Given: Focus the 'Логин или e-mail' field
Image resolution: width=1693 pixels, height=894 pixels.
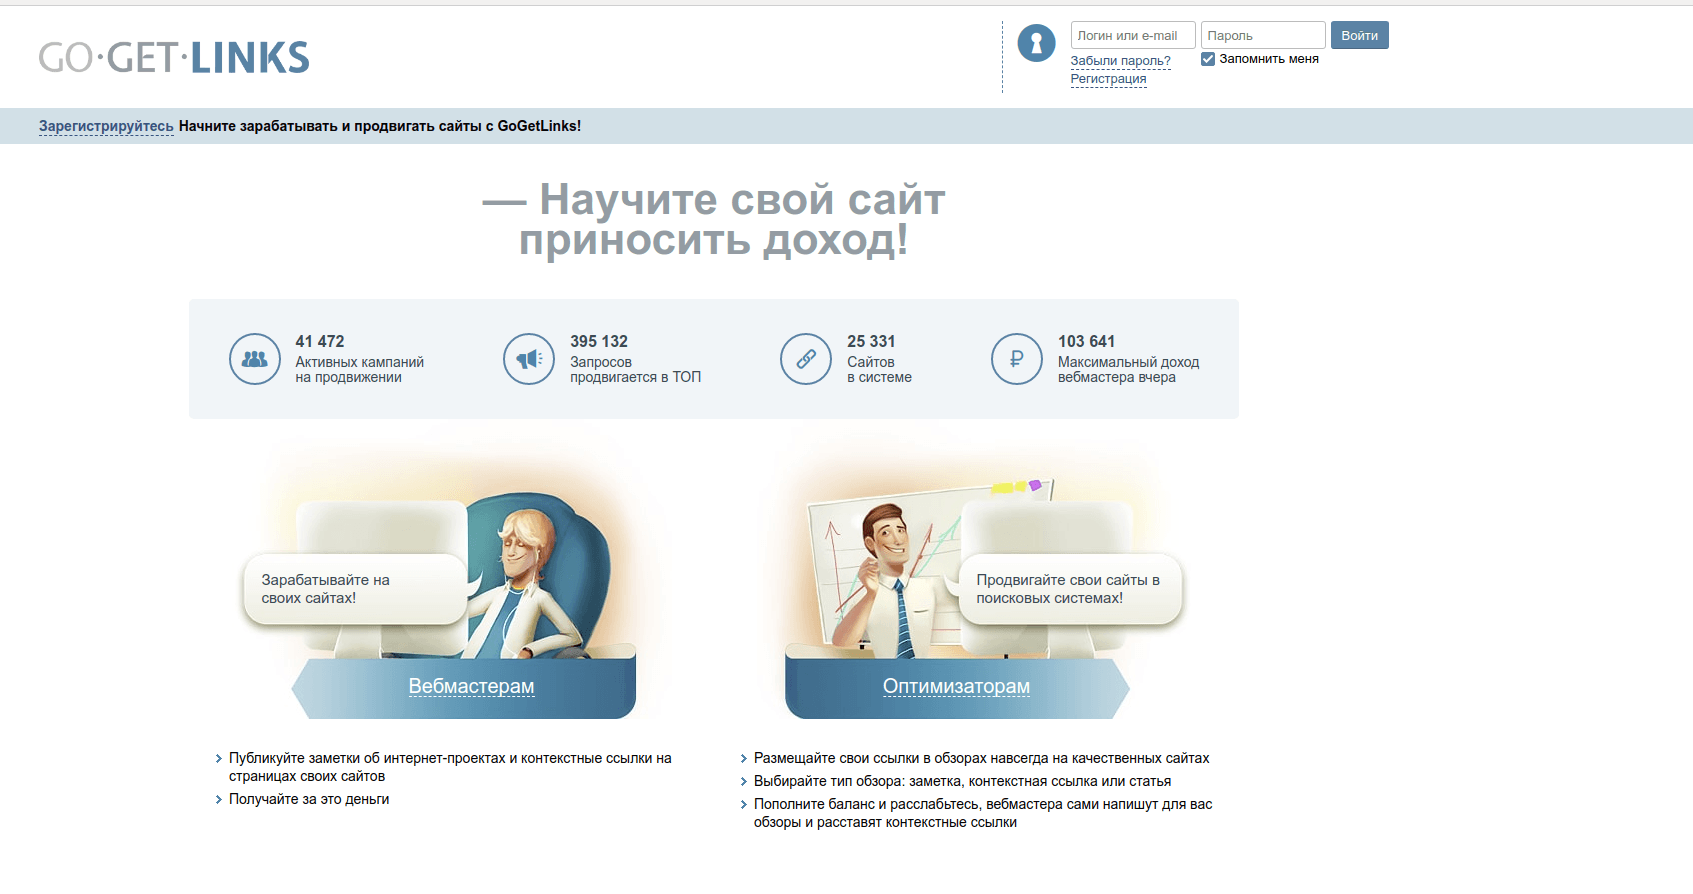Looking at the screenshot, I should tap(1133, 35).
